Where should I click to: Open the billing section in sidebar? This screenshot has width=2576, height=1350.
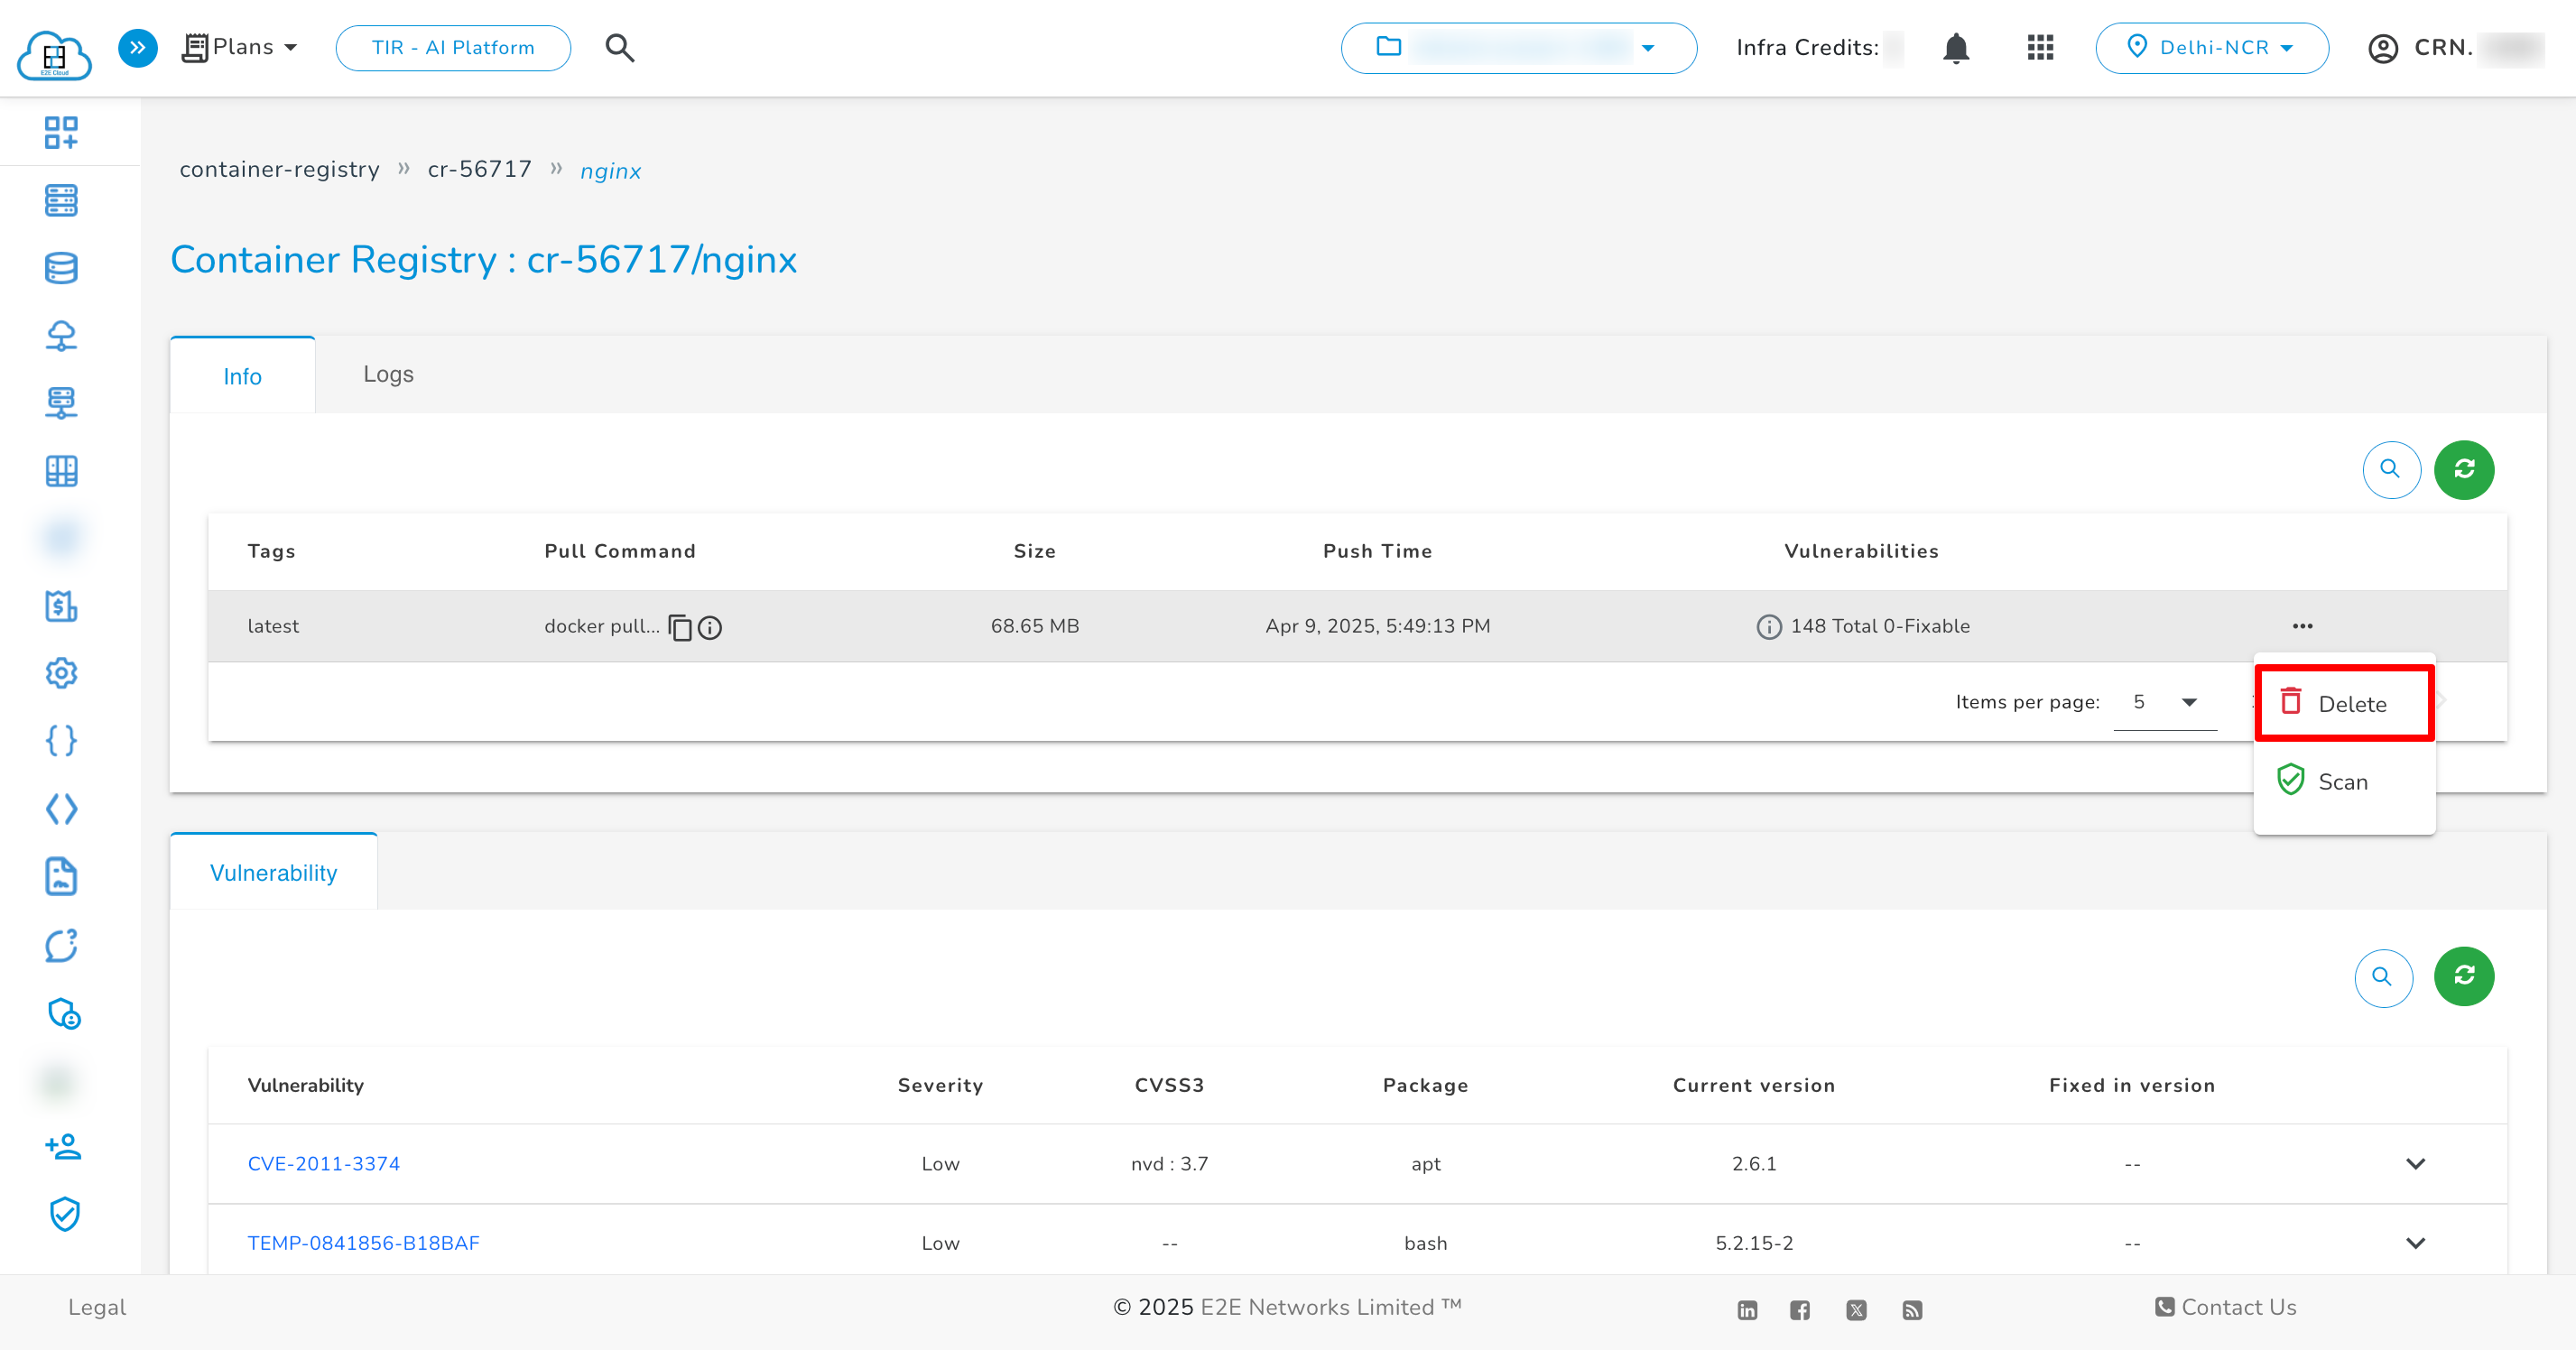pyautogui.click(x=61, y=606)
